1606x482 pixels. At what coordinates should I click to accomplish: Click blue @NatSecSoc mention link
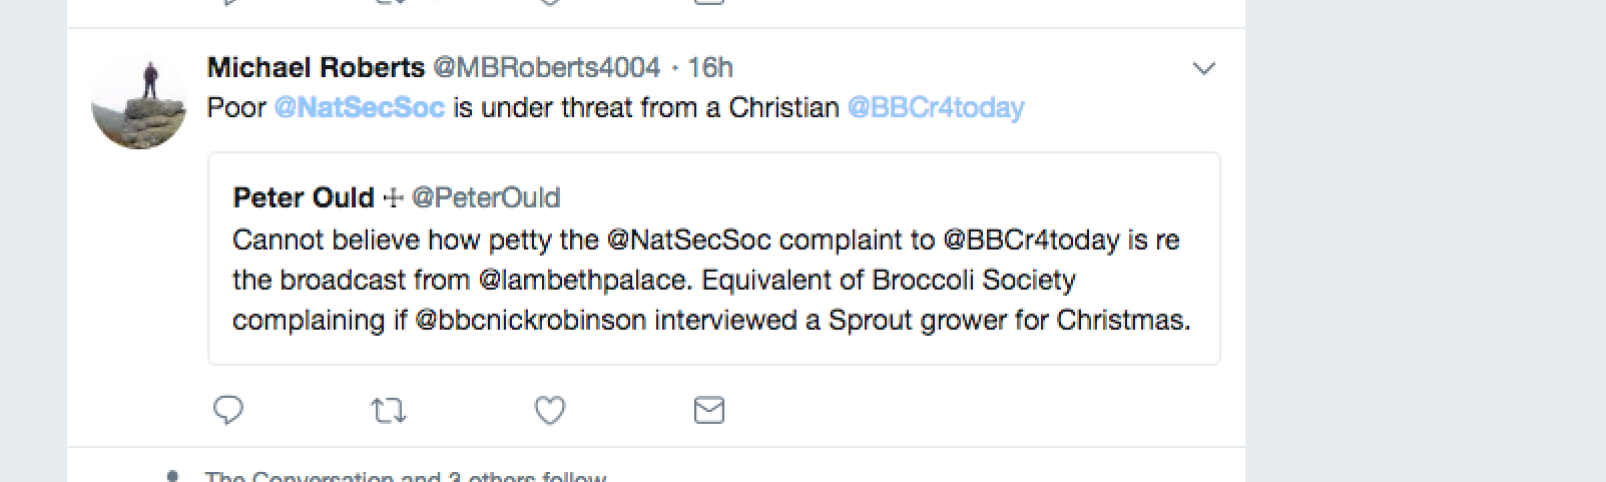point(359,108)
